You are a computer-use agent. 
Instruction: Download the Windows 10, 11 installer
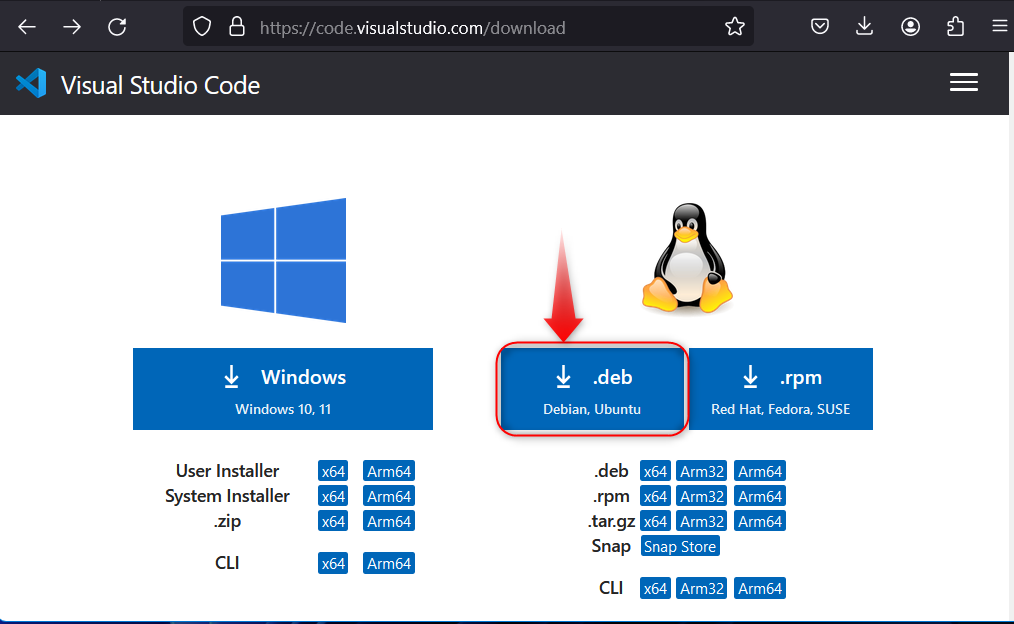pos(283,389)
